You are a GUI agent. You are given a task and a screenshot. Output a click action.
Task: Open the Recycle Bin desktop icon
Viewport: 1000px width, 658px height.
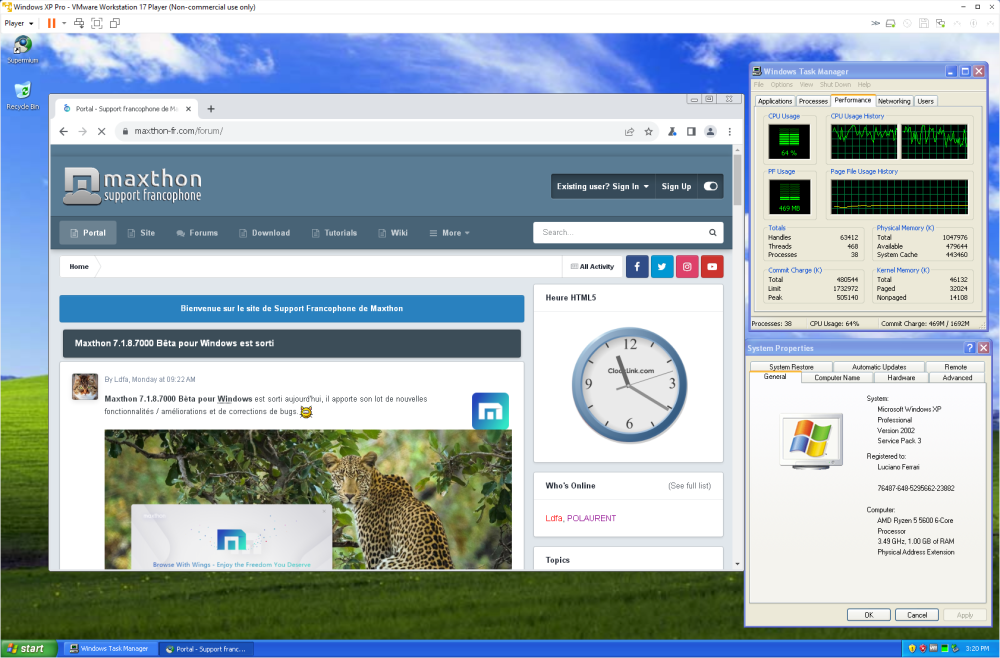point(22,92)
